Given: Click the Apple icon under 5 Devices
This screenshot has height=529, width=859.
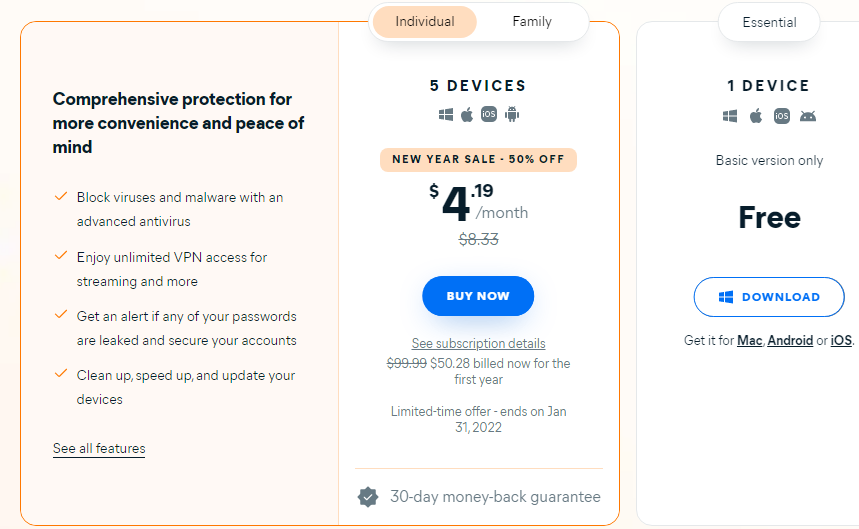Looking at the screenshot, I should pyautogui.click(x=467, y=114).
